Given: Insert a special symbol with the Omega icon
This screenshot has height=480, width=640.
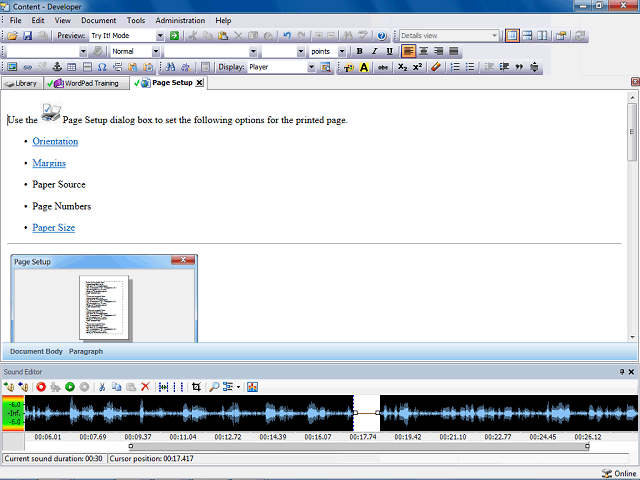Looking at the screenshot, I should pyautogui.click(x=102, y=67).
